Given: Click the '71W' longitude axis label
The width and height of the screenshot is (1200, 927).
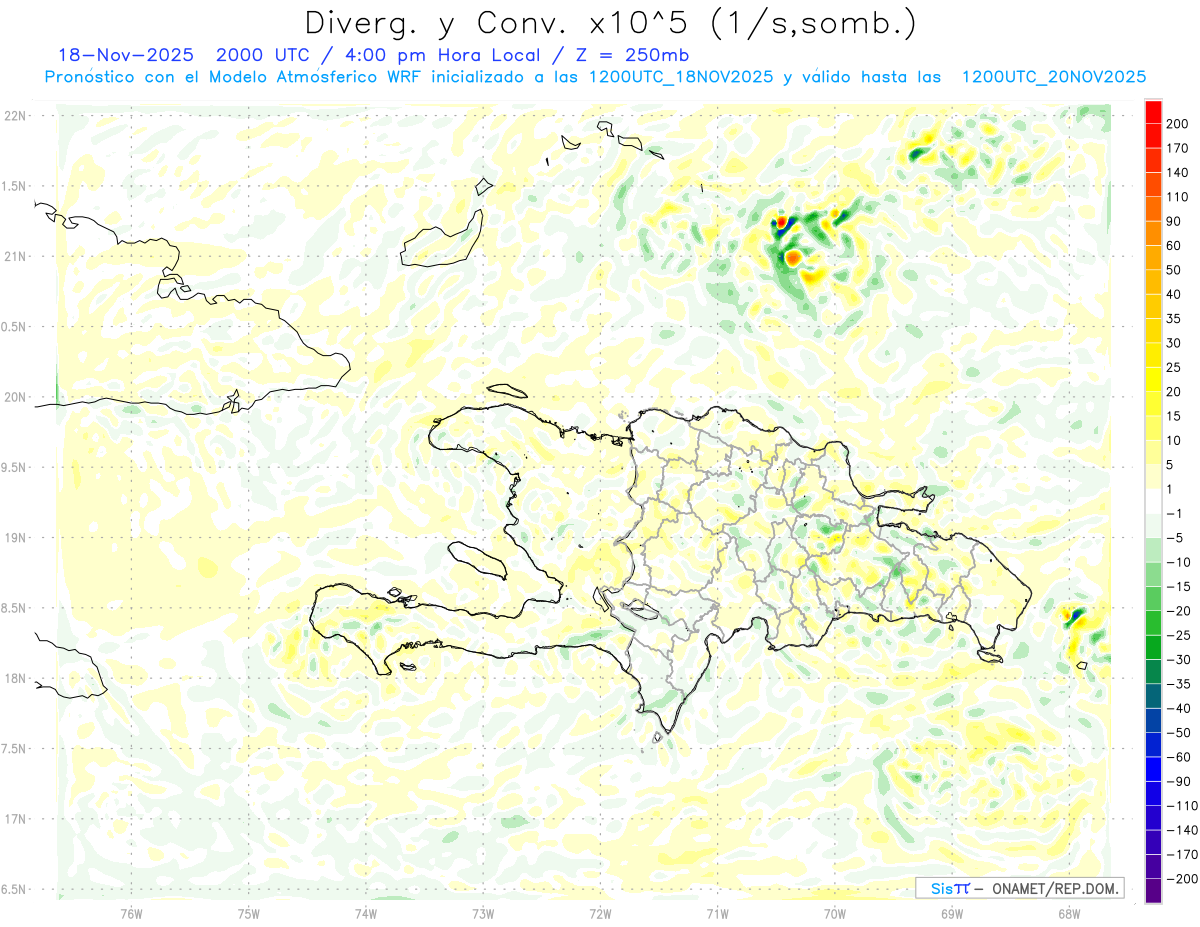Looking at the screenshot, I should [717, 914].
